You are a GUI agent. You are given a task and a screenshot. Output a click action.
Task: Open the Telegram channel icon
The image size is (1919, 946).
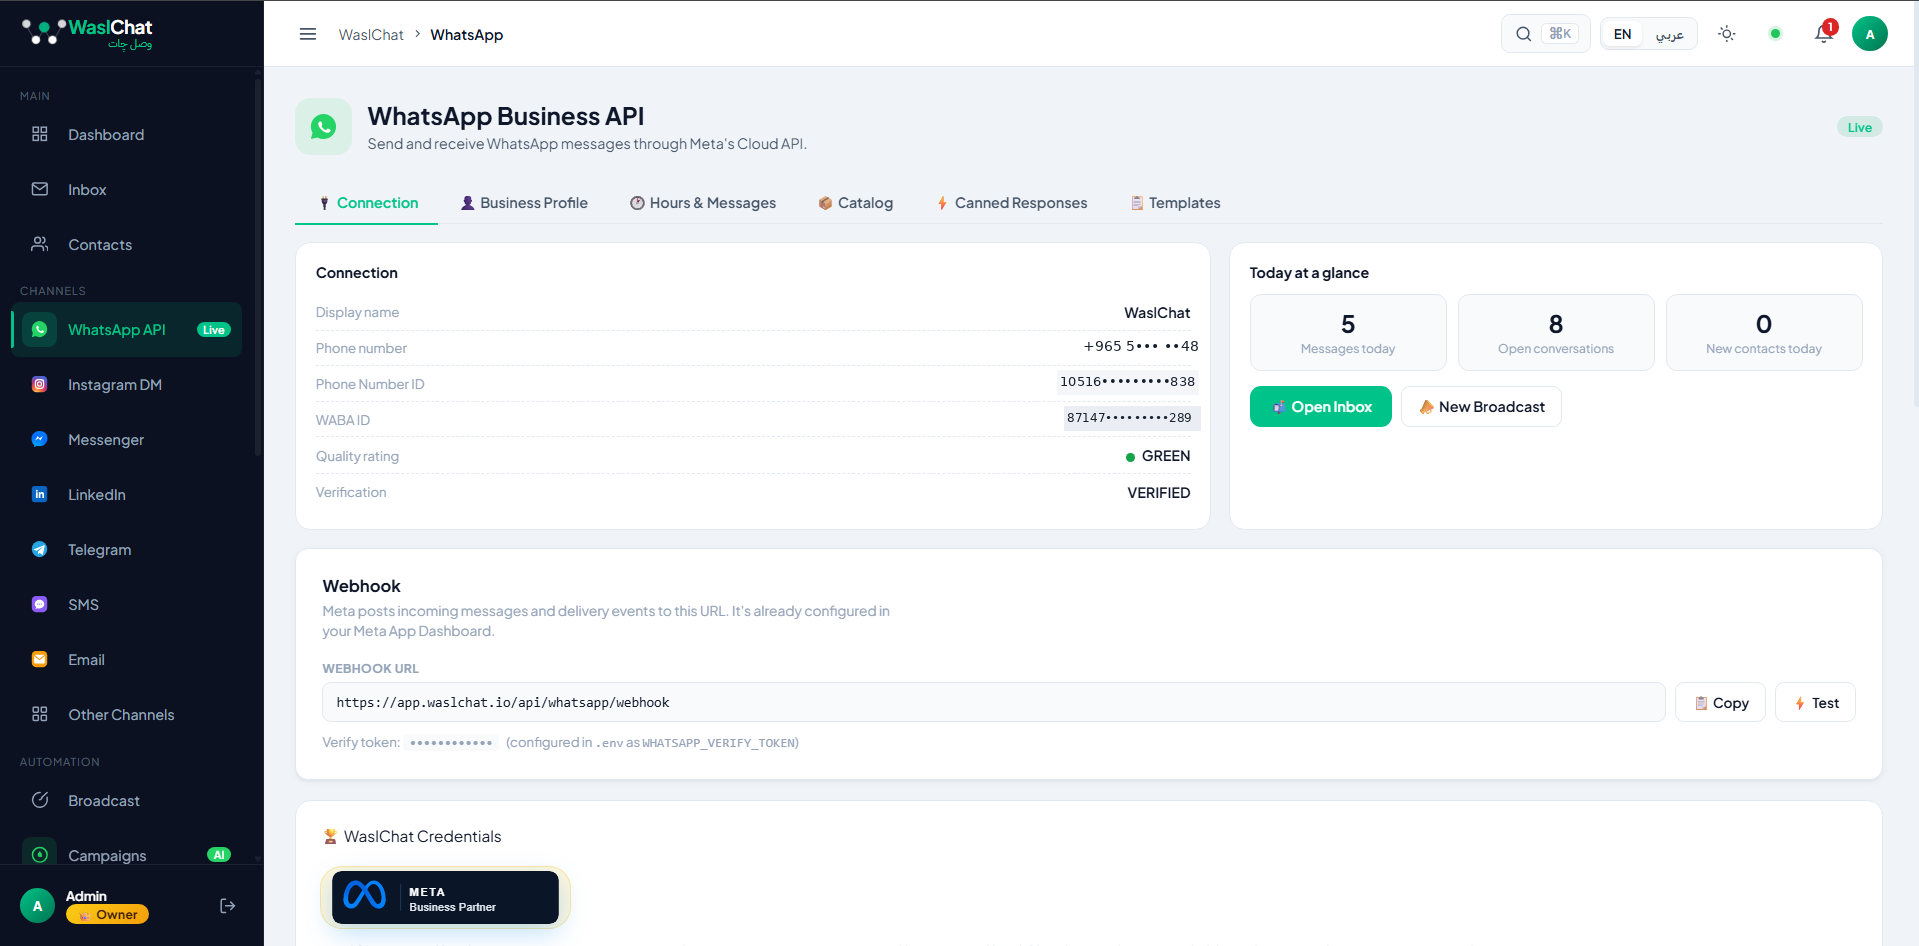pos(40,549)
